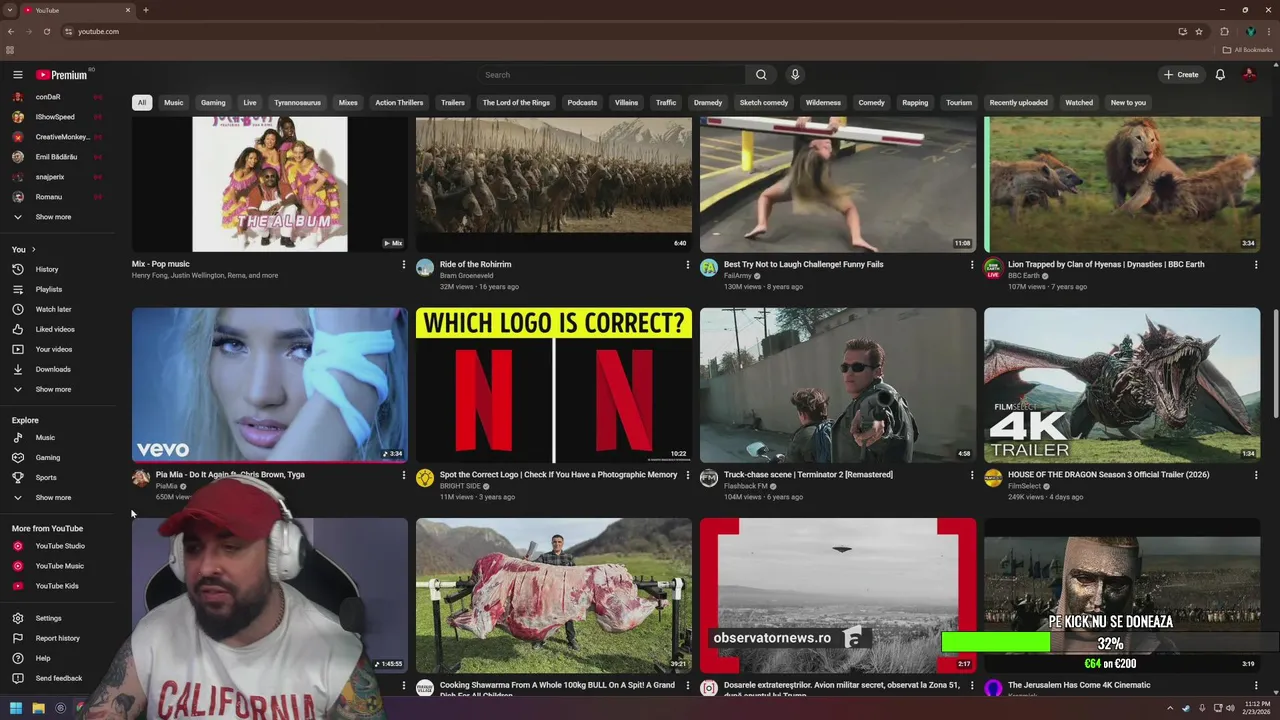Expand Show more under You section

(53, 389)
